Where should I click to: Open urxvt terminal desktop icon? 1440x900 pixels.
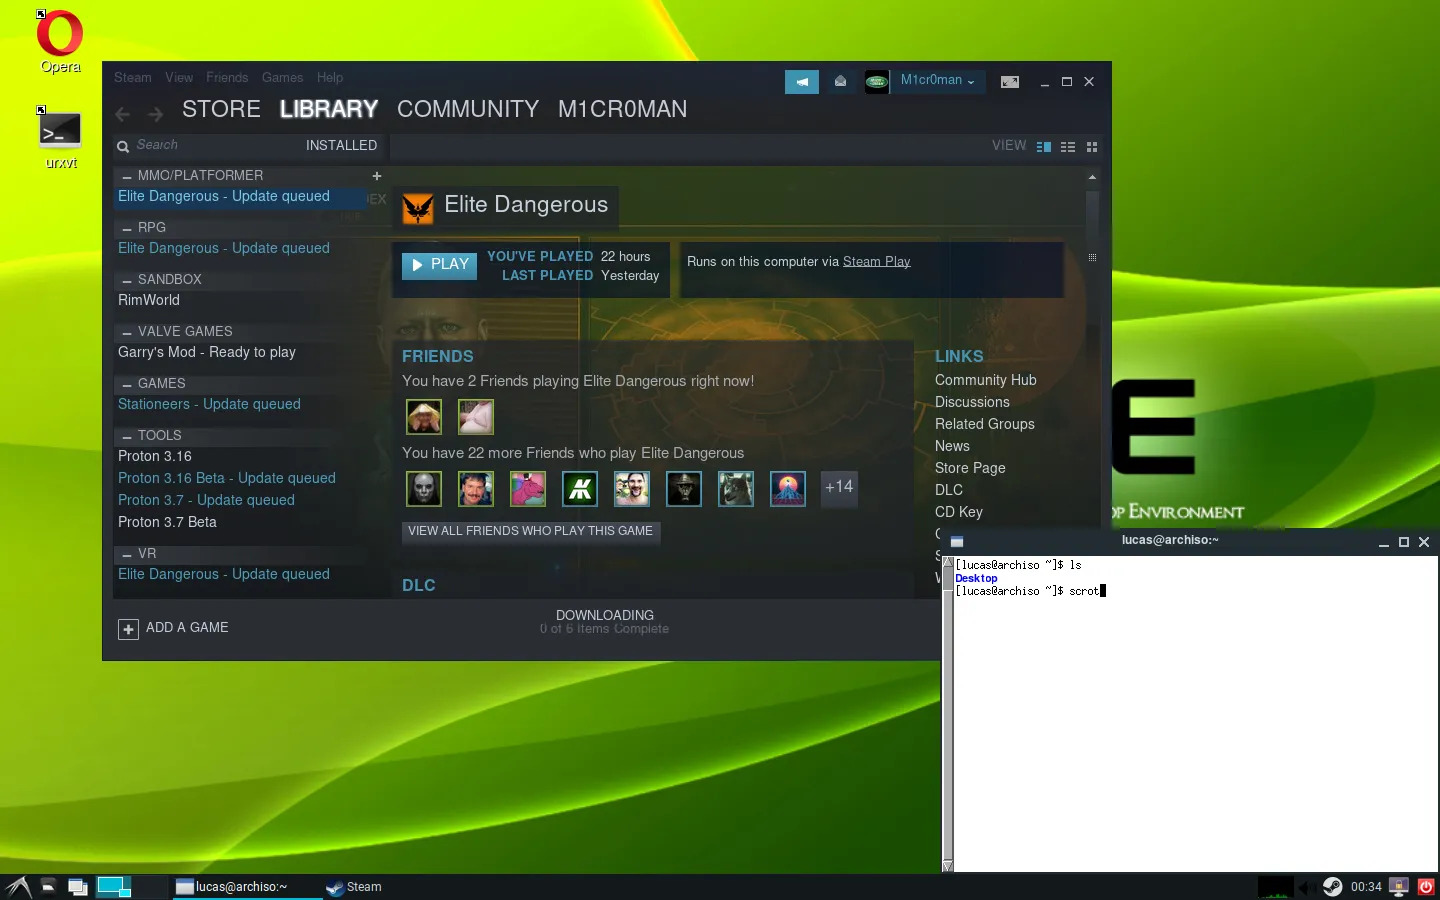pyautogui.click(x=60, y=137)
